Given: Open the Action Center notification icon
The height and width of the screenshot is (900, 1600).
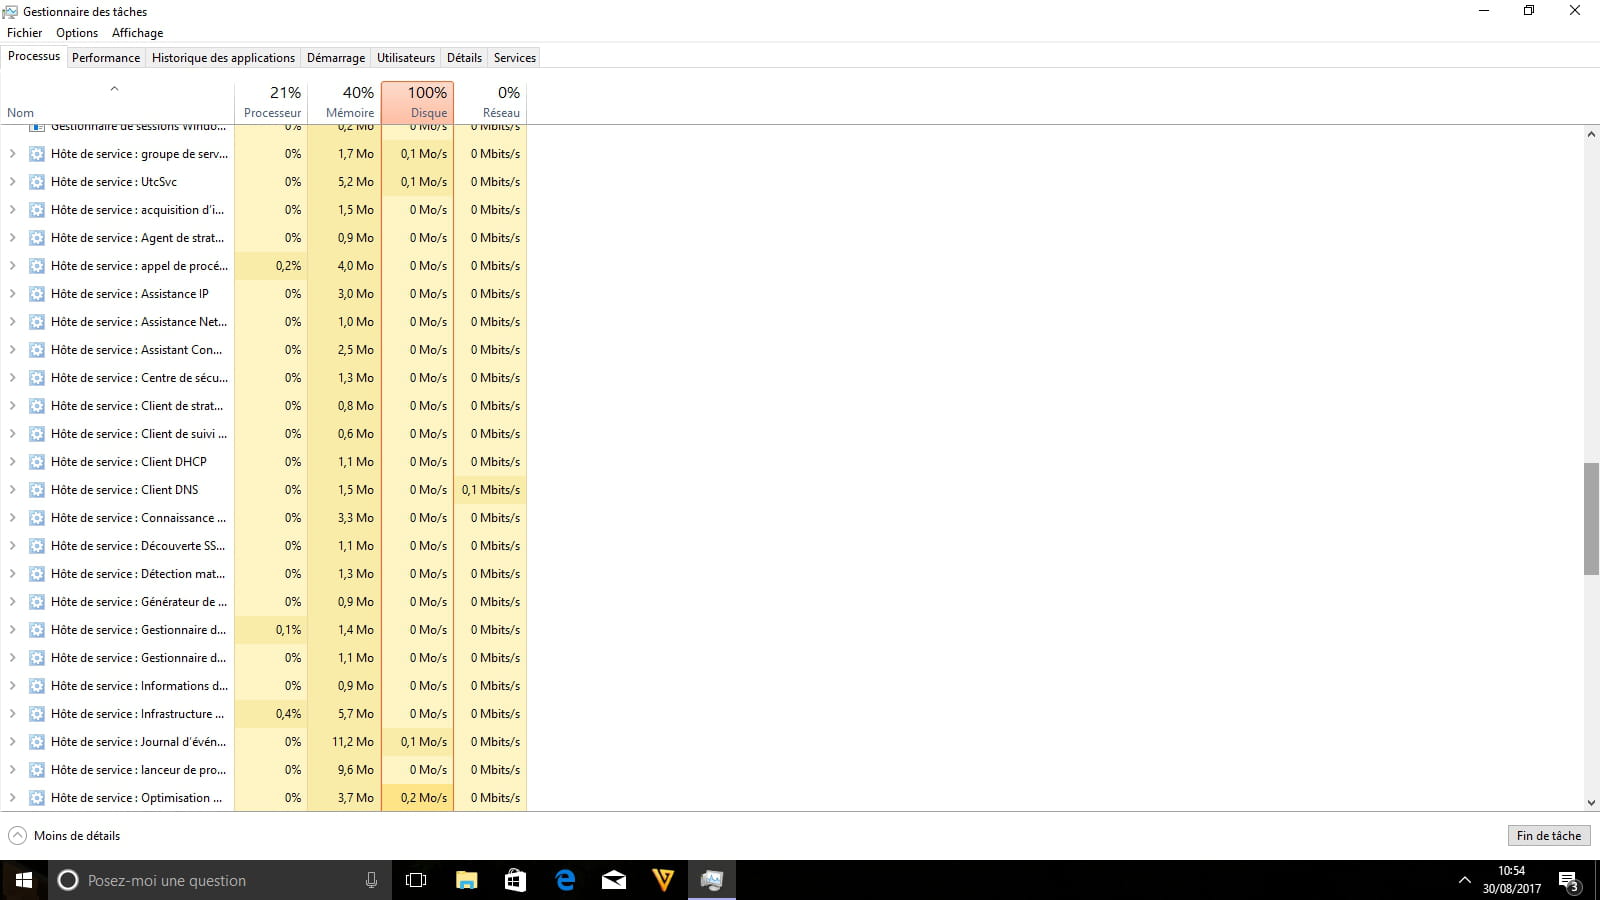Looking at the screenshot, I should click(x=1568, y=881).
